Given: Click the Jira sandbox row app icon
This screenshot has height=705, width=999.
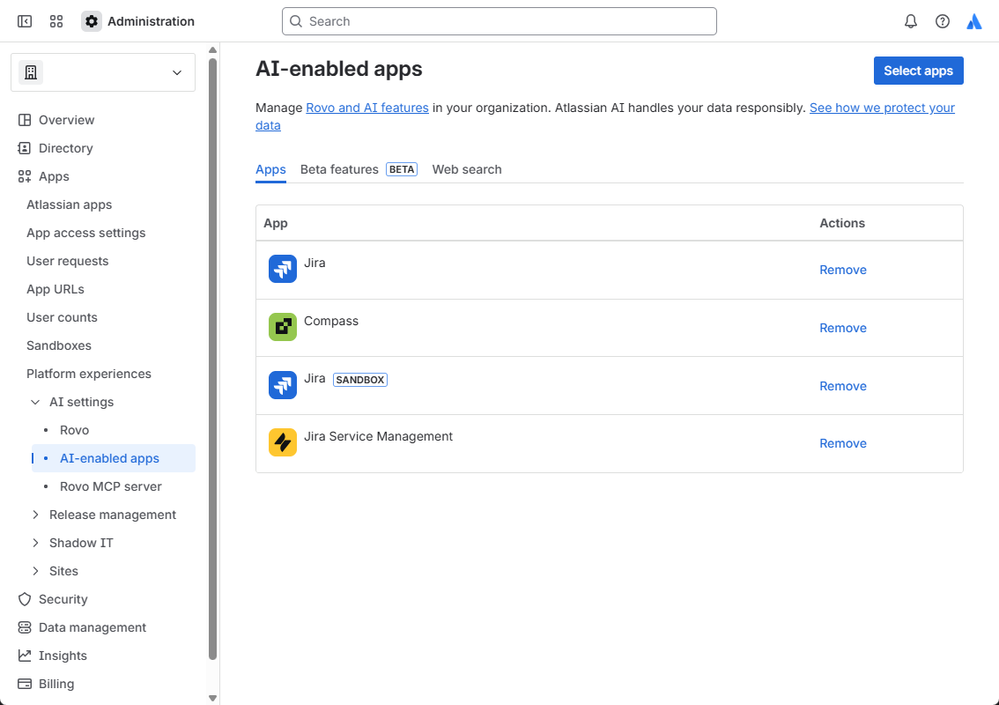Looking at the screenshot, I should coord(282,385).
